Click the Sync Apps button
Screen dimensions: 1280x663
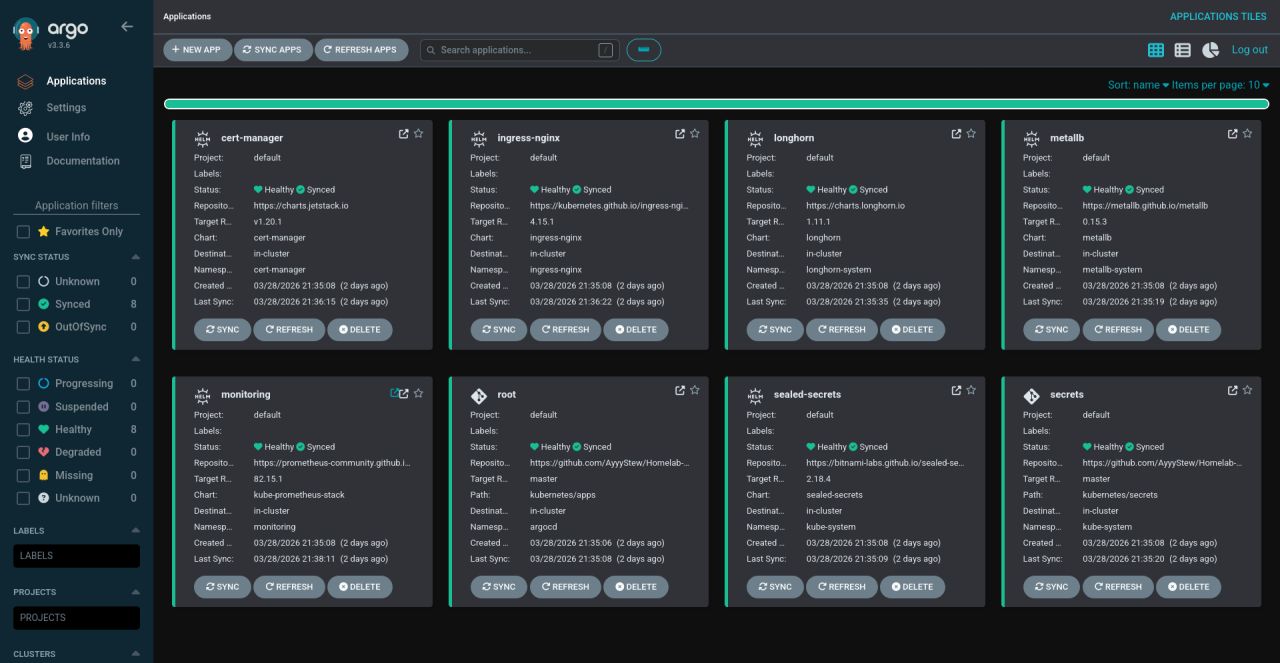point(273,50)
